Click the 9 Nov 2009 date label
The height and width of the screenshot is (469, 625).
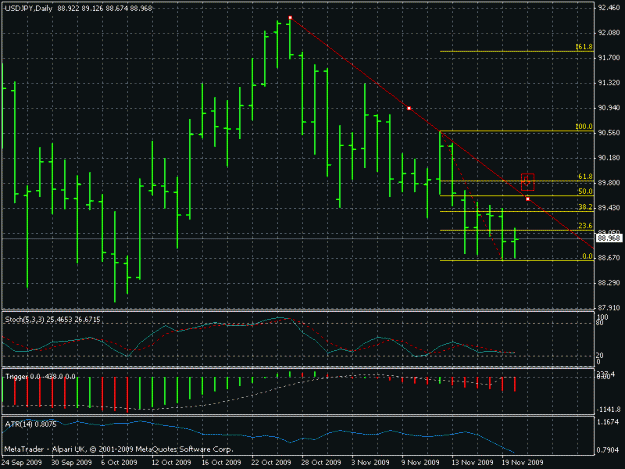pos(421,463)
